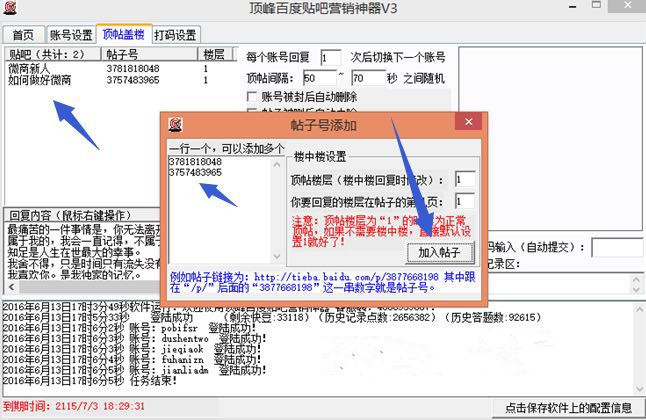Open the 账号设置 tab
Viewport: 646px width, 420px height.
(71, 35)
